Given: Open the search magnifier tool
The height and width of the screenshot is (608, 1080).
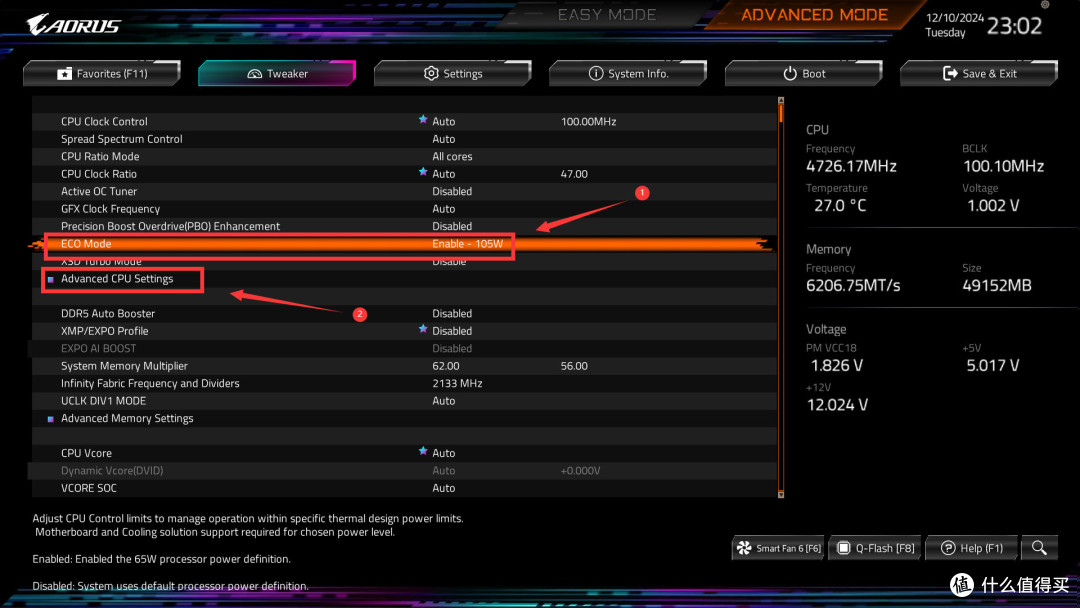Looking at the screenshot, I should pyautogui.click(x=1039, y=548).
